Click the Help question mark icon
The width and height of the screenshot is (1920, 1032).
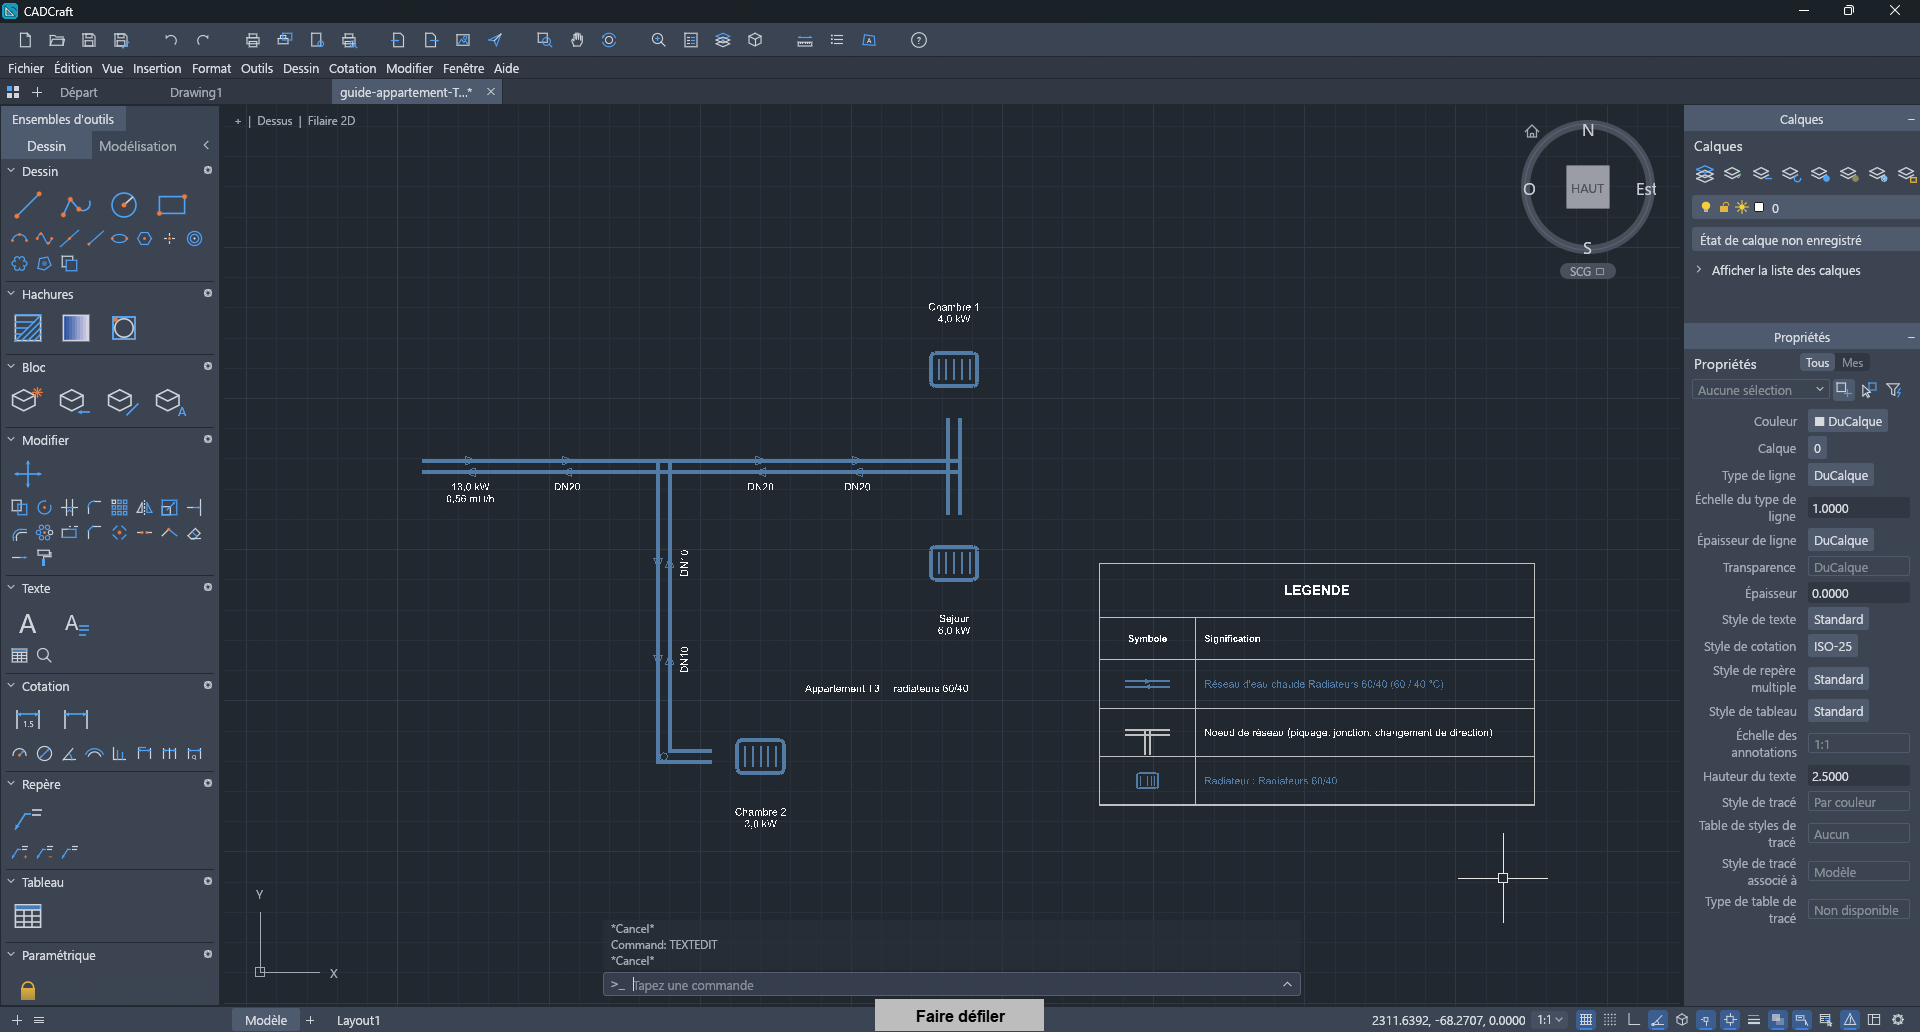pos(919,40)
